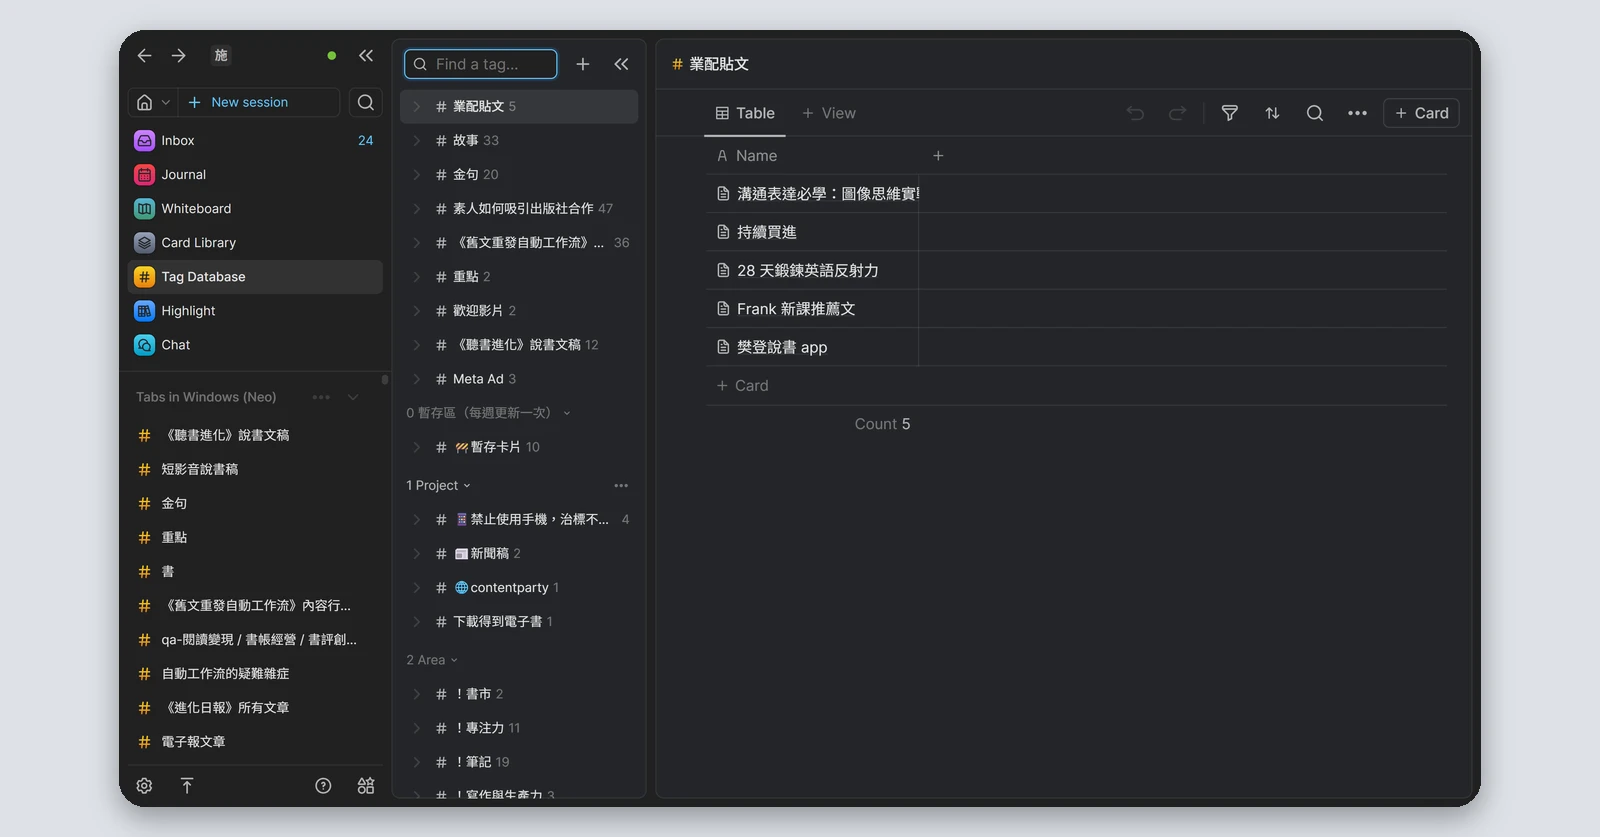
Task: Undo the last table action
Action: click(x=1135, y=113)
